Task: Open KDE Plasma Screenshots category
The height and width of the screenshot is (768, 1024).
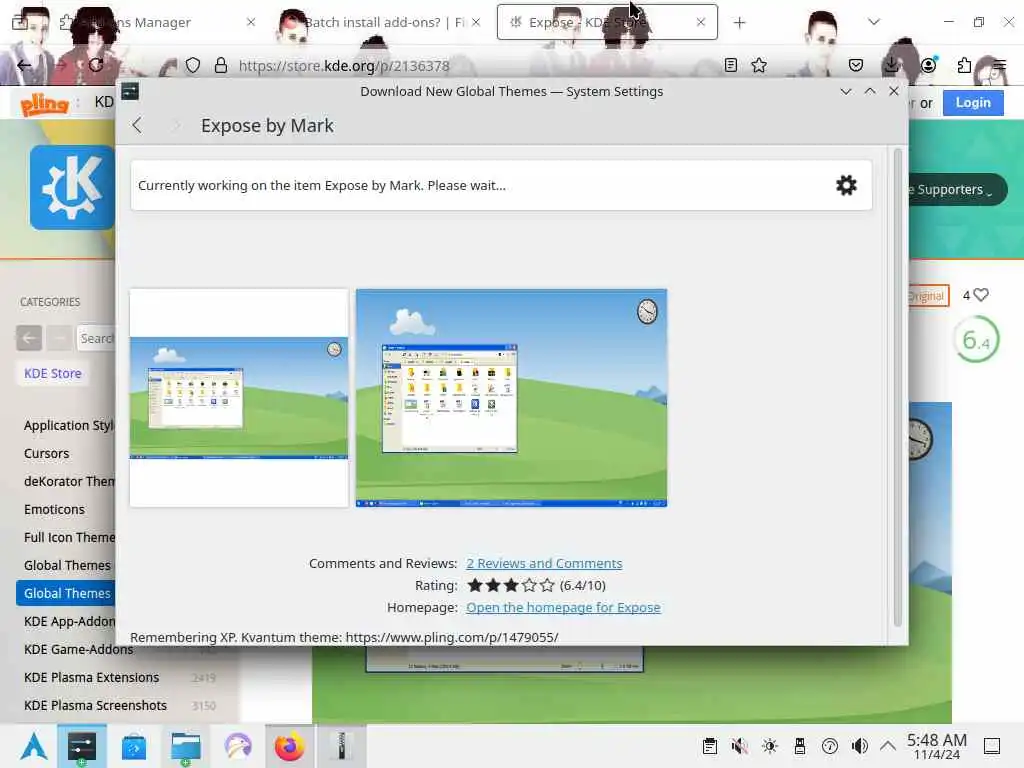Action: (95, 705)
